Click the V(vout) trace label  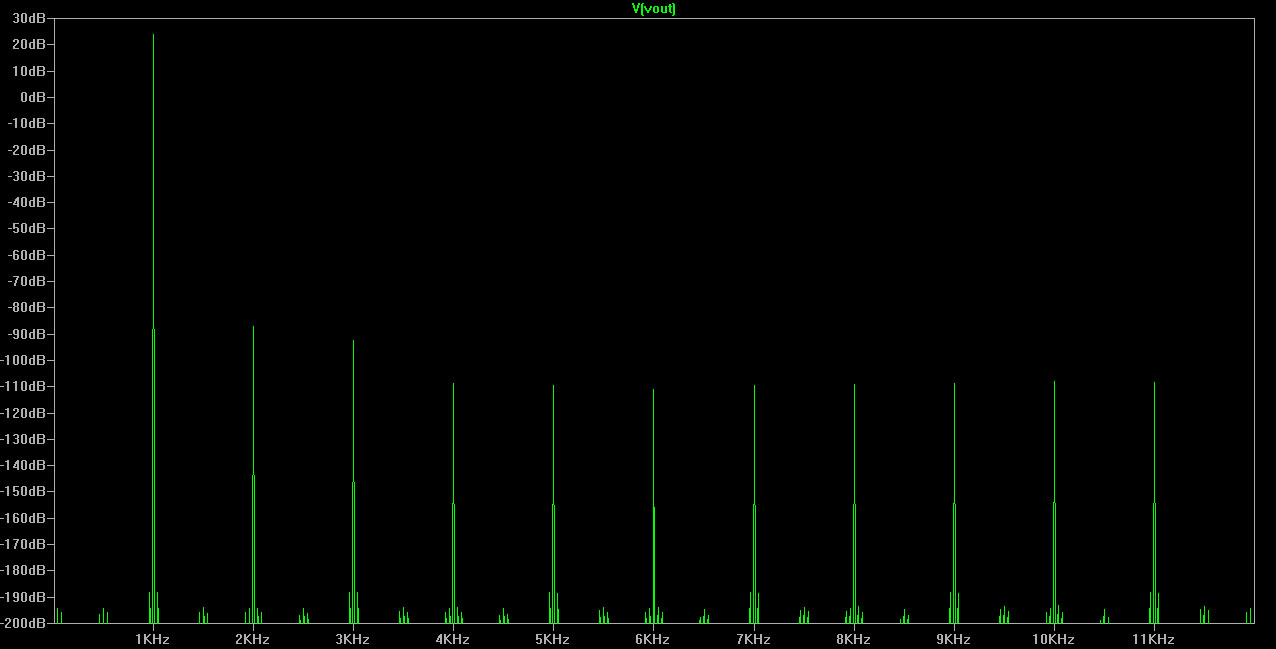click(x=654, y=9)
